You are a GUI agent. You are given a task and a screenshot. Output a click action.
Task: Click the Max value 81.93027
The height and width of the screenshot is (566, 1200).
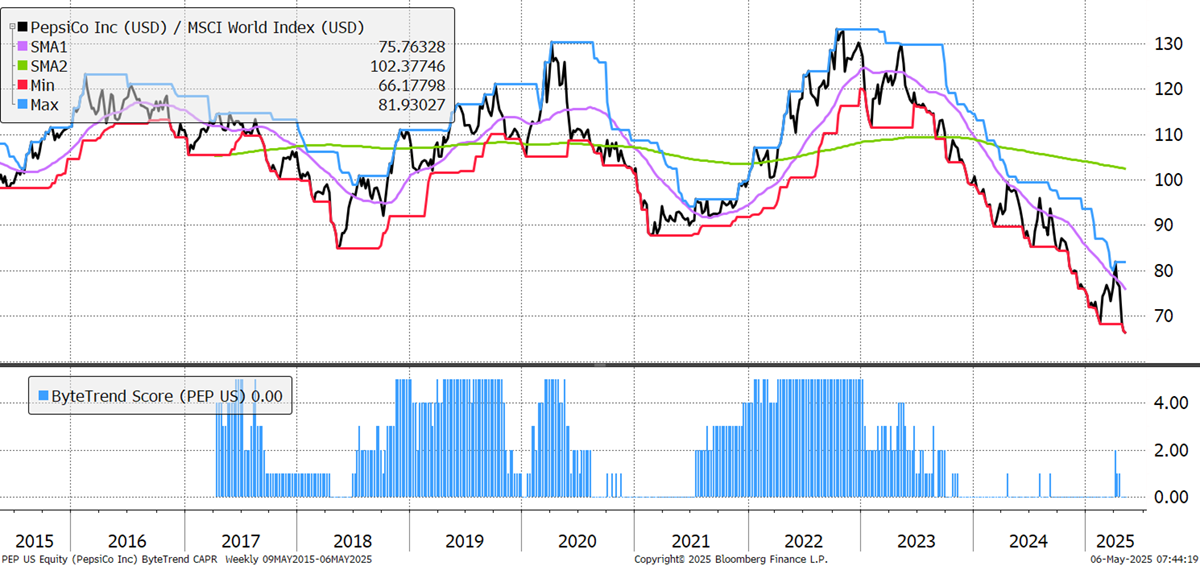coord(411,105)
